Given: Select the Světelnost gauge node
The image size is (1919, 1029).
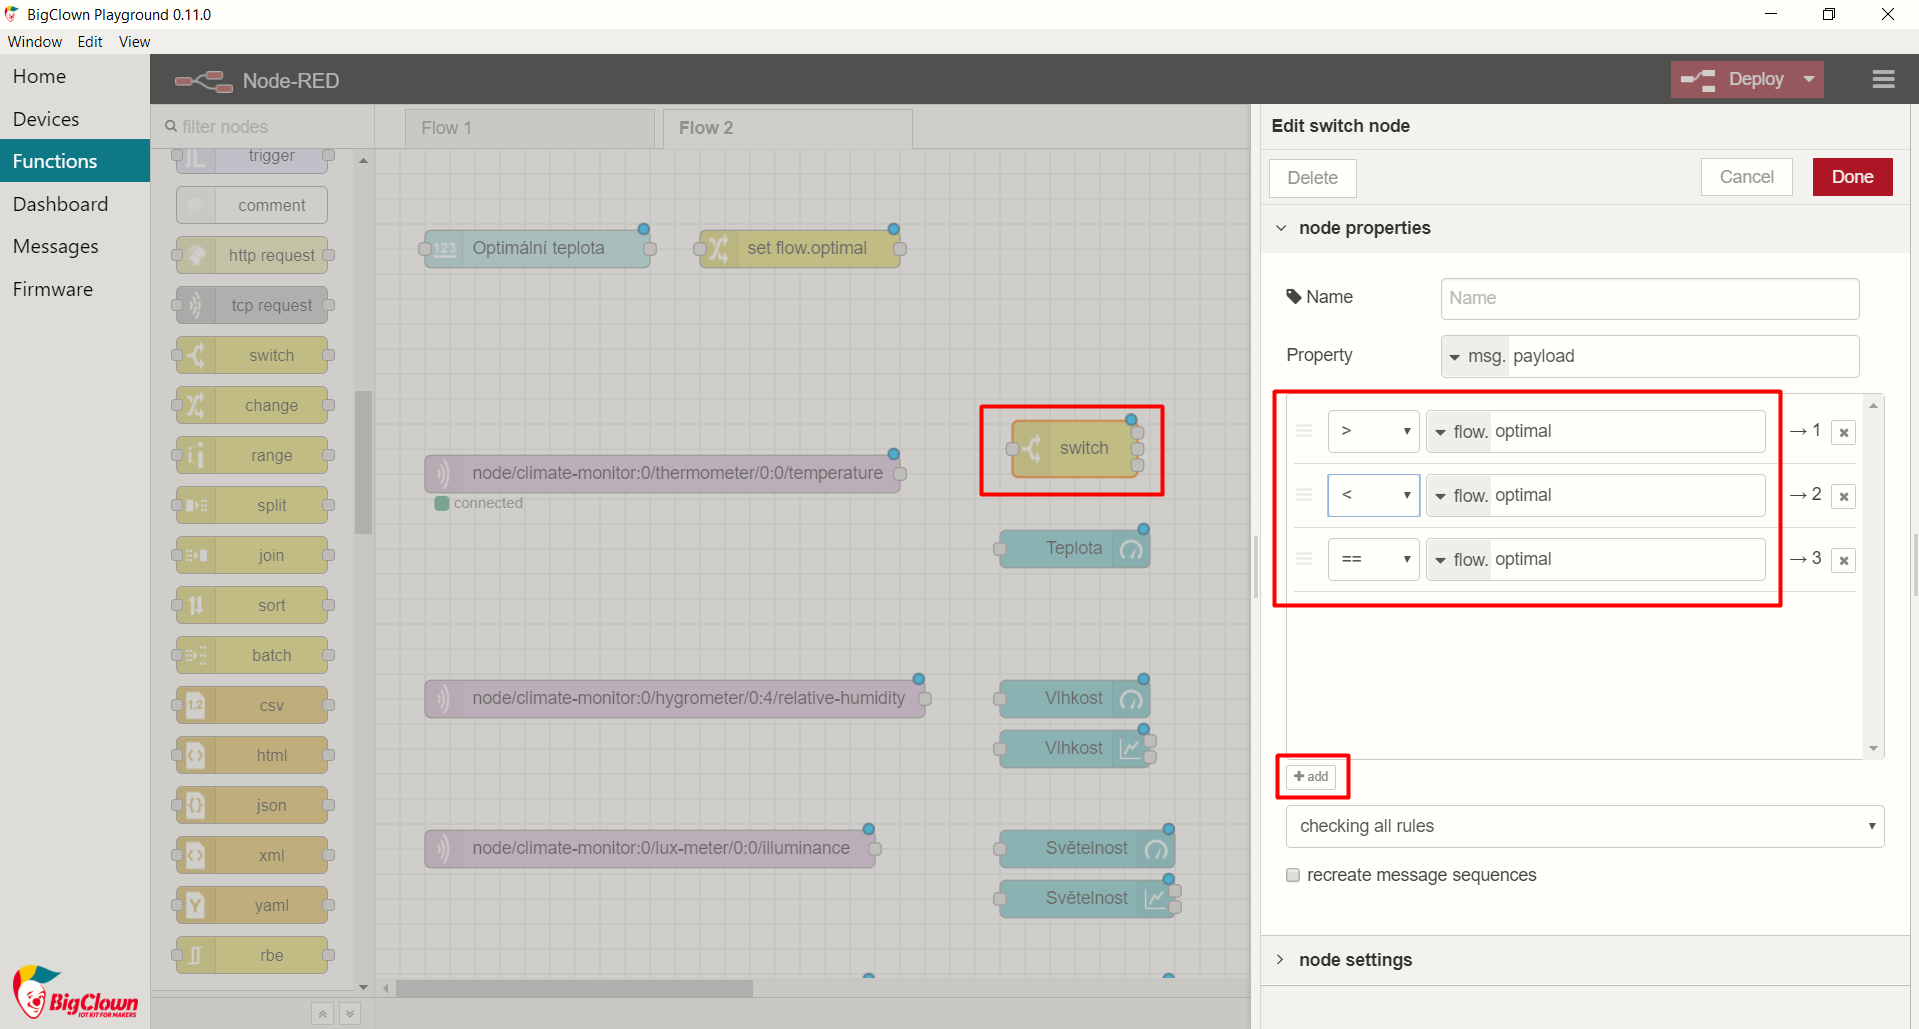Looking at the screenshot, I should [x=1087, y=848].
